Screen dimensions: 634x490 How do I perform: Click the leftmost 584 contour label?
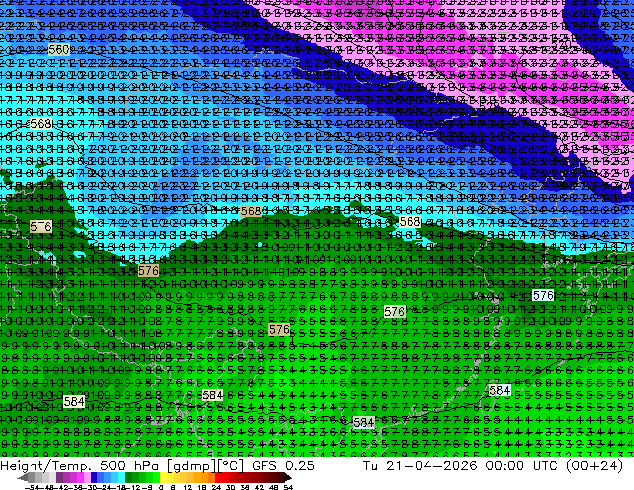[x=74, y=401]
